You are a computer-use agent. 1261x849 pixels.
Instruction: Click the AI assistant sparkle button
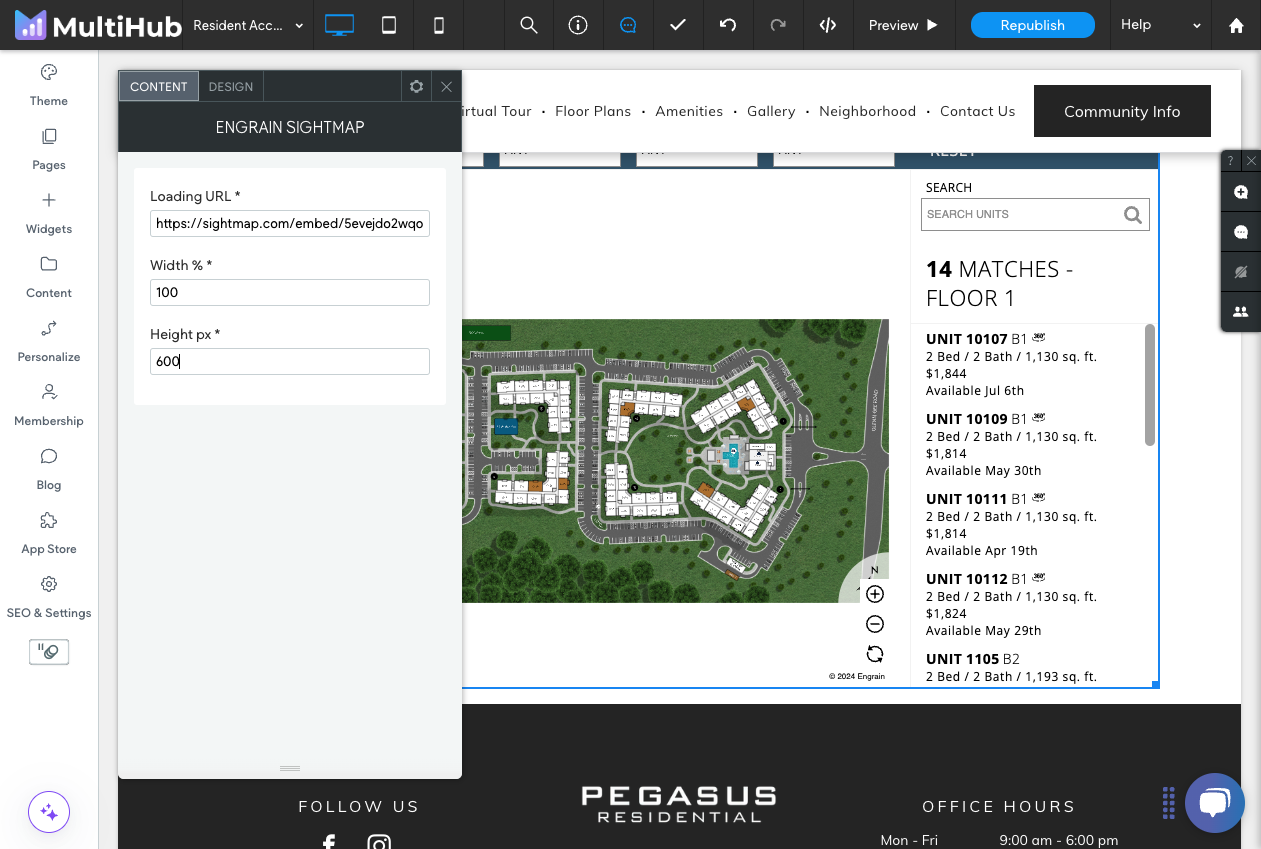[x=49, y=811]
